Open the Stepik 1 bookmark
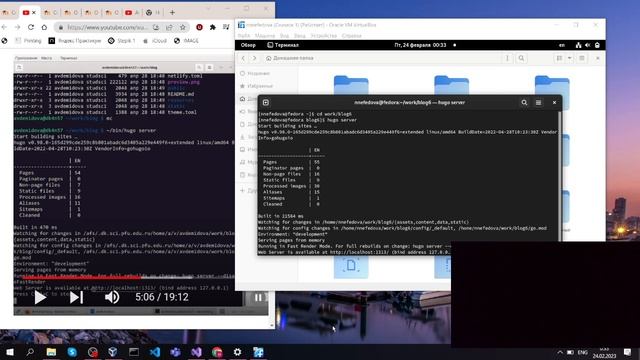The width and height of the screenshot is (640, 360). 122,41
